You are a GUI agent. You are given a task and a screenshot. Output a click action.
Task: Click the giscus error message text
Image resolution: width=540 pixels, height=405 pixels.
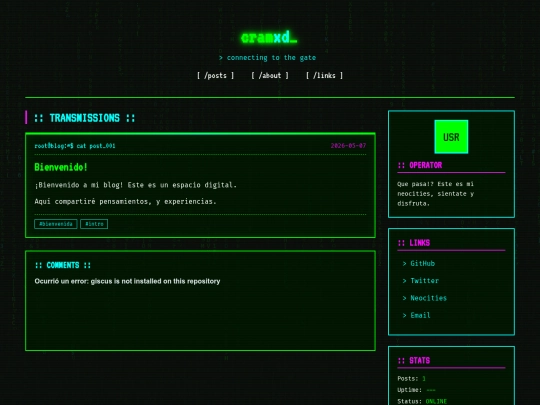[x=127, y=281]
